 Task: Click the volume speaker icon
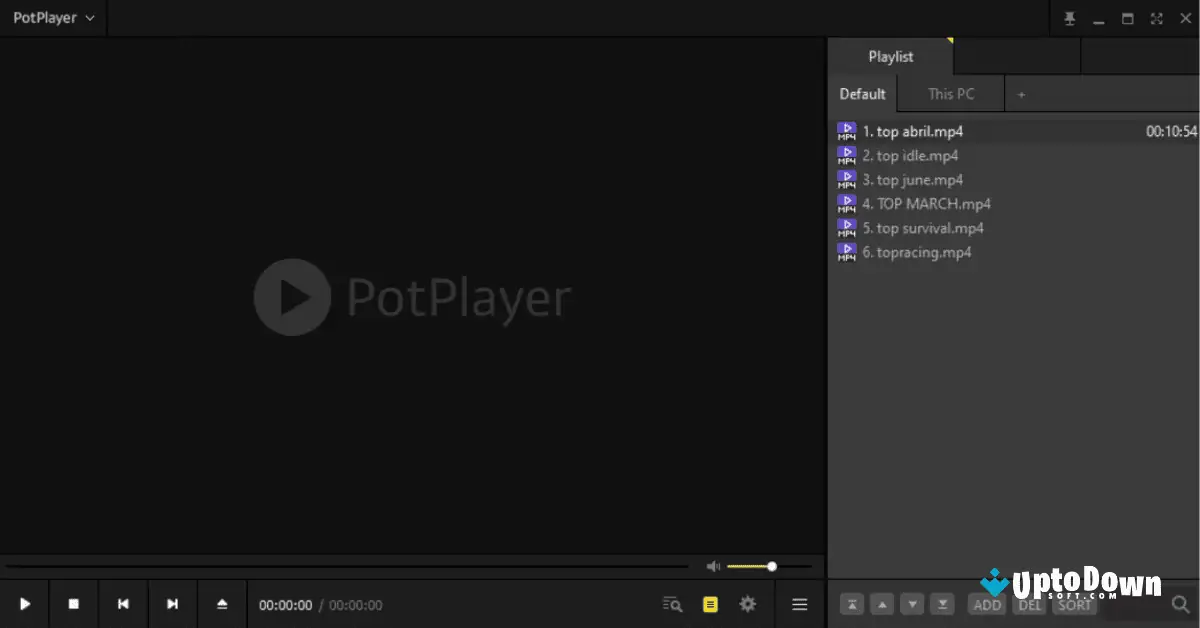(712, 566)
